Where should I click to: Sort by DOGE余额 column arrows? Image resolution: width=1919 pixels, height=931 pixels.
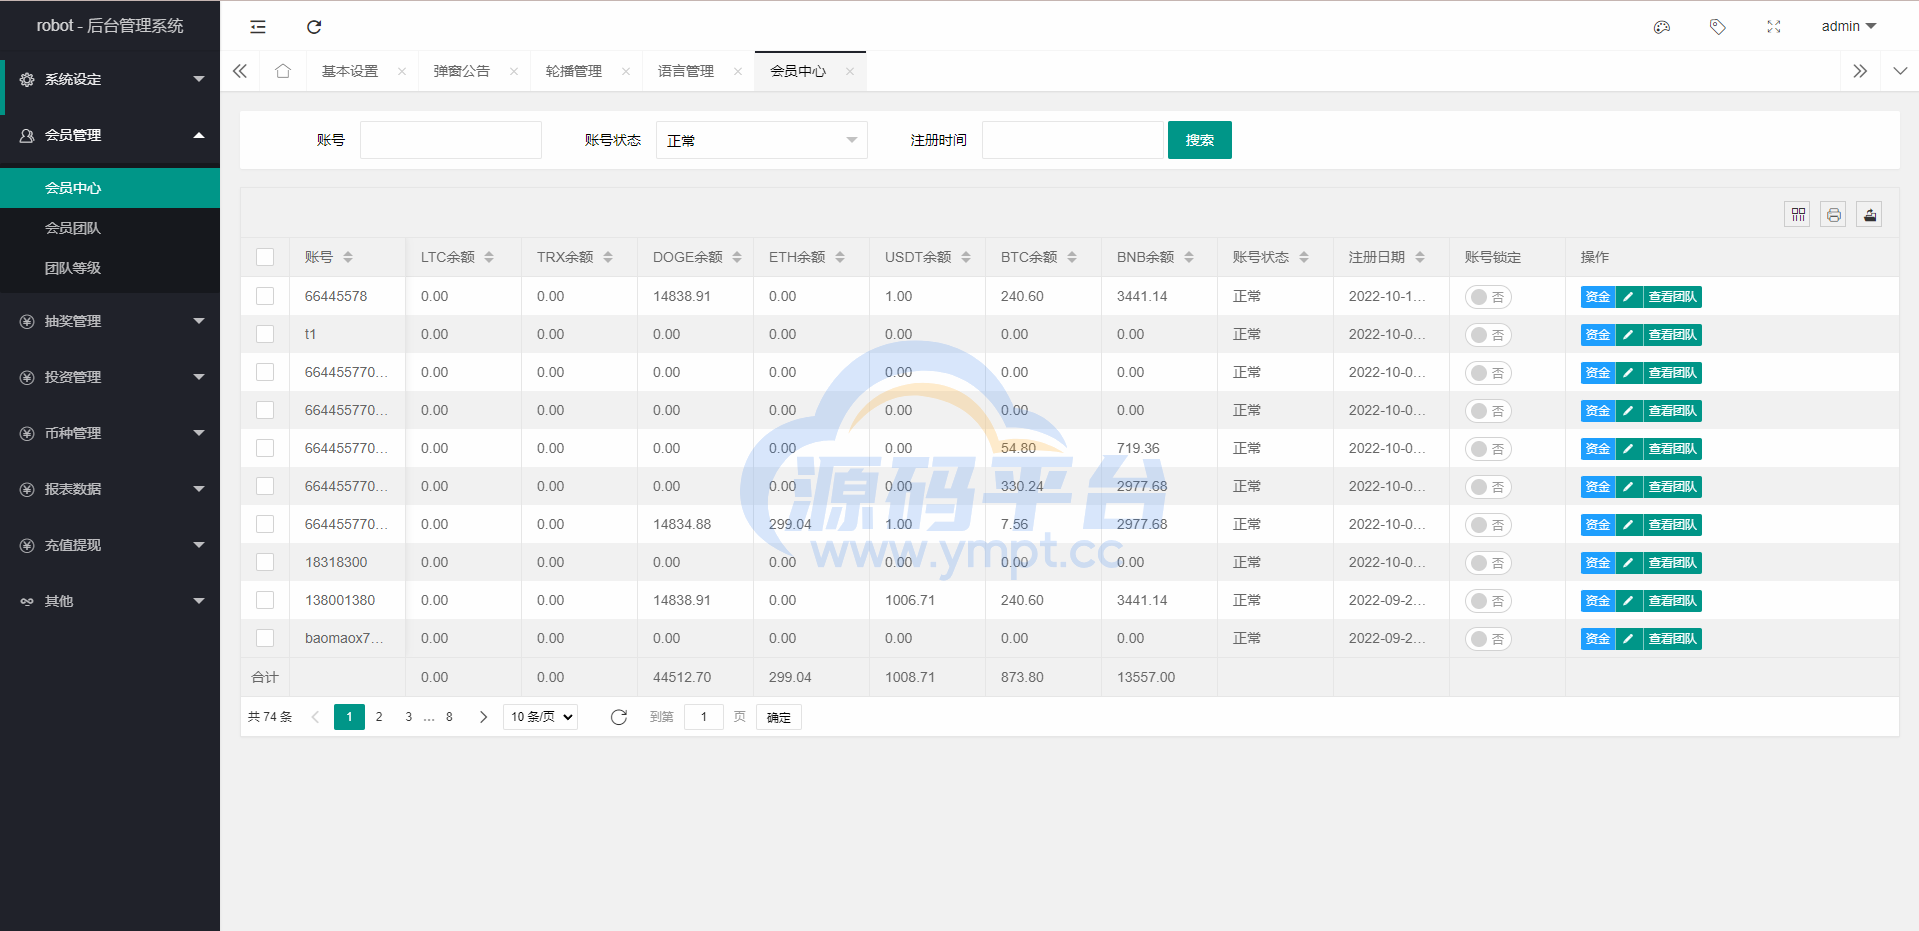(x=737, y=257)
